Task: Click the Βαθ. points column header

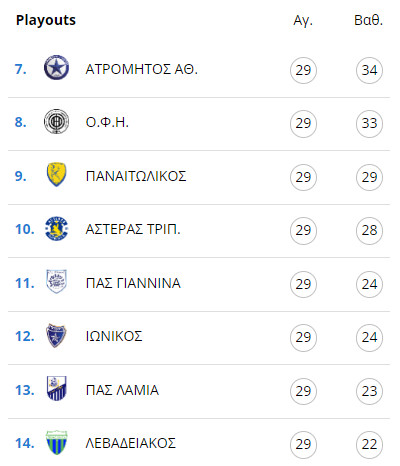Action: point(368,20)
